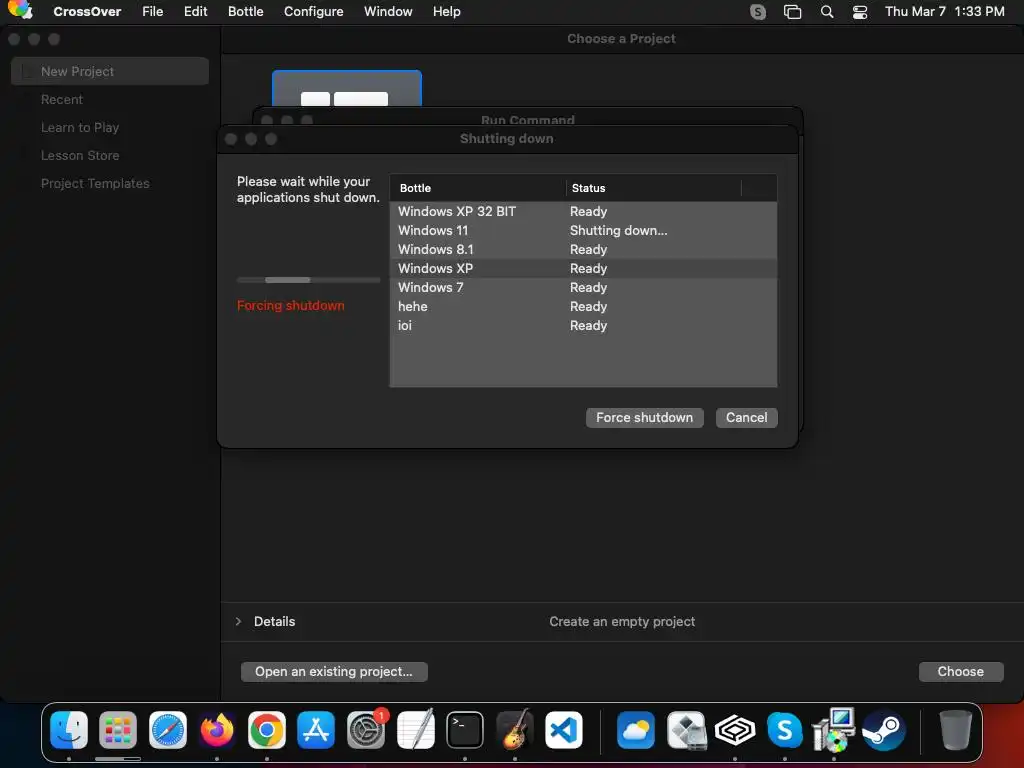Open Stage Manager windows icon in the menu bar
Viewport: 1024px width, 768px height.
point(792,12)
